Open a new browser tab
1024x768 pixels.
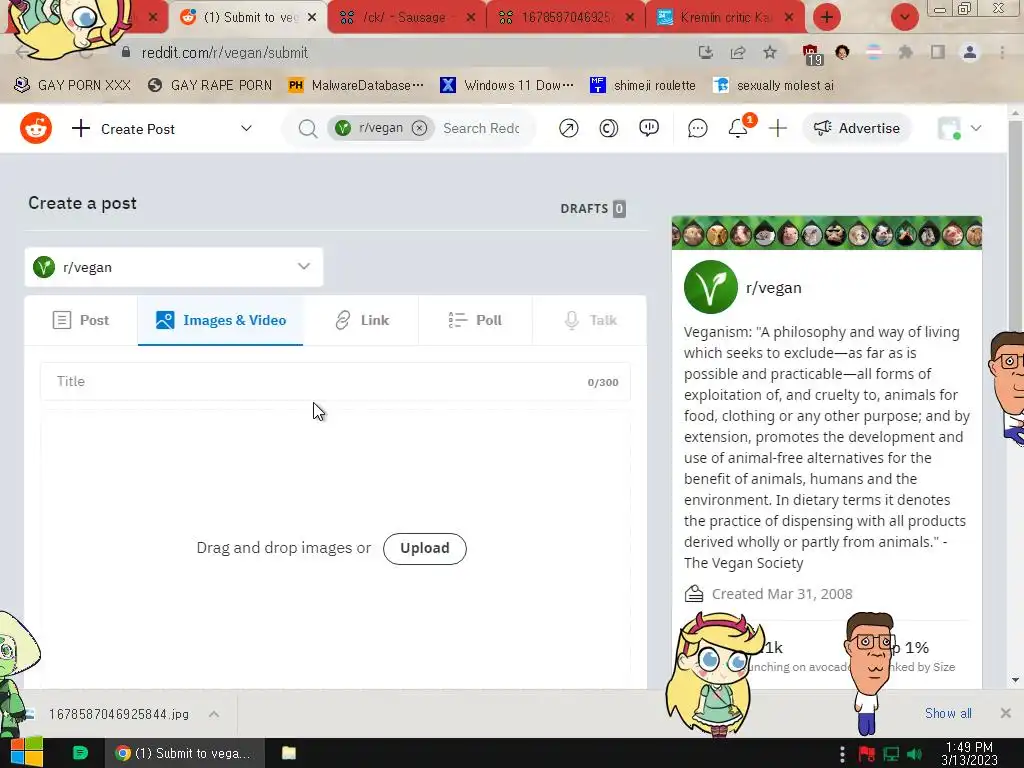click(x=827, y=18)
